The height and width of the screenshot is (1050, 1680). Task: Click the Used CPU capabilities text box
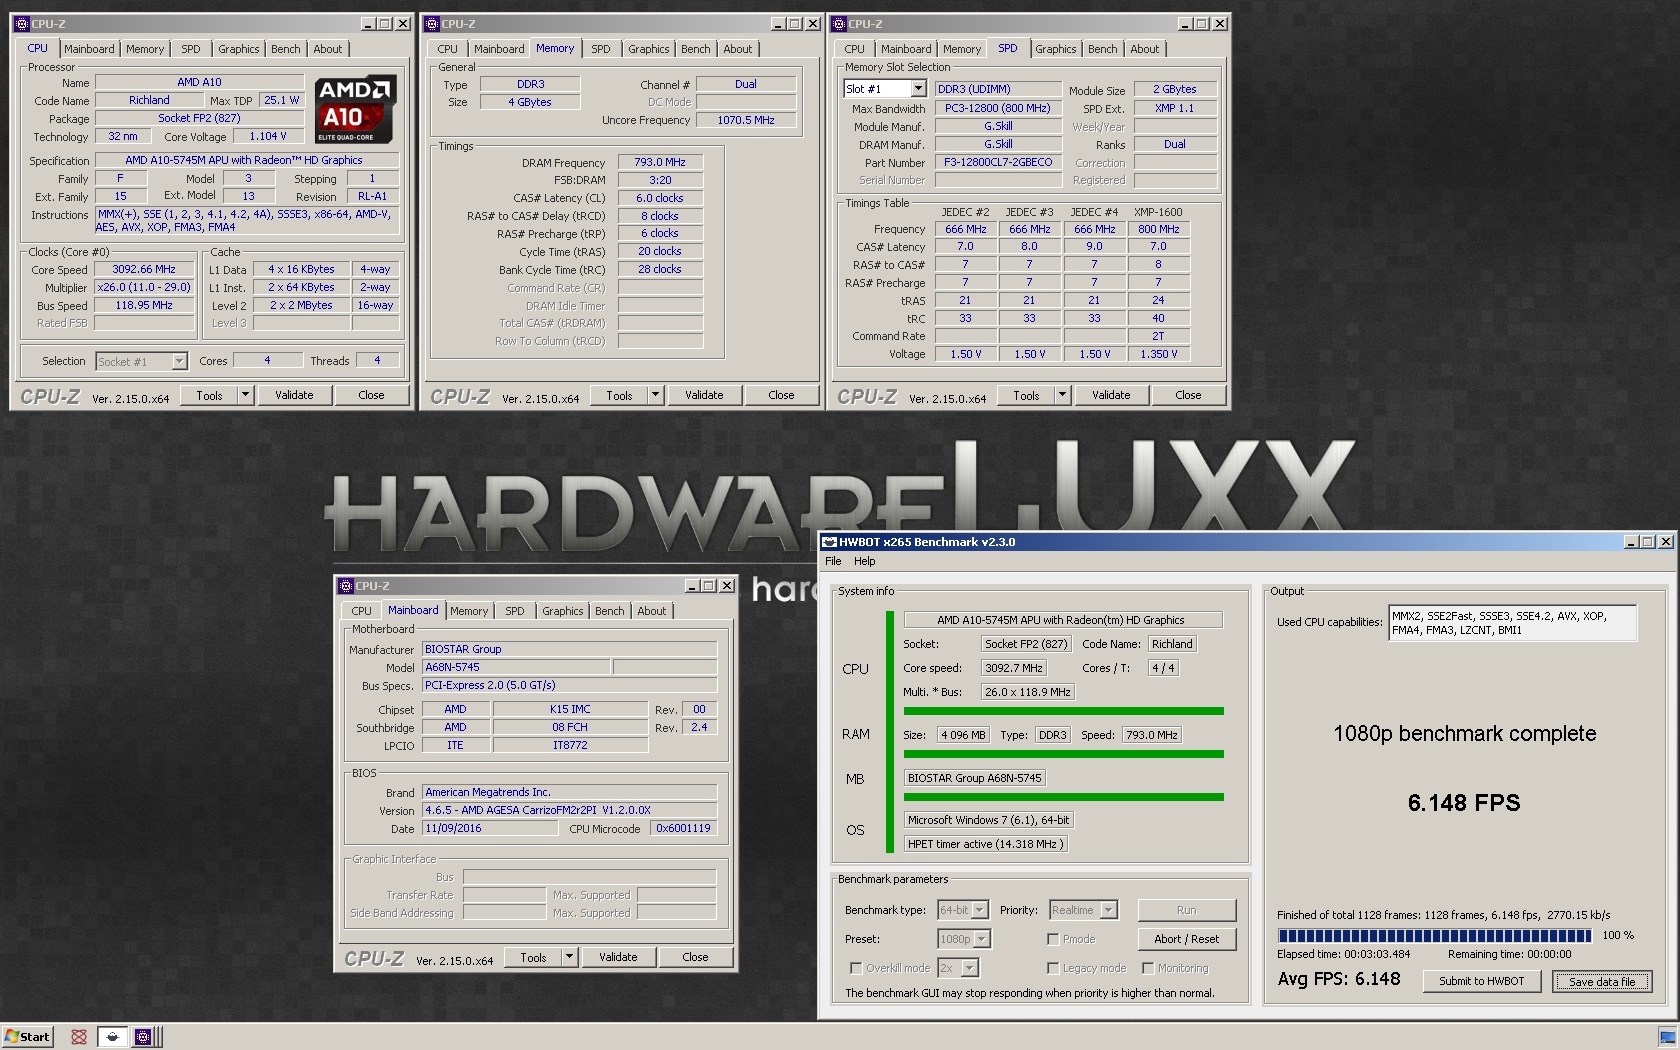pyautogui.click(x=1512, y=623)
